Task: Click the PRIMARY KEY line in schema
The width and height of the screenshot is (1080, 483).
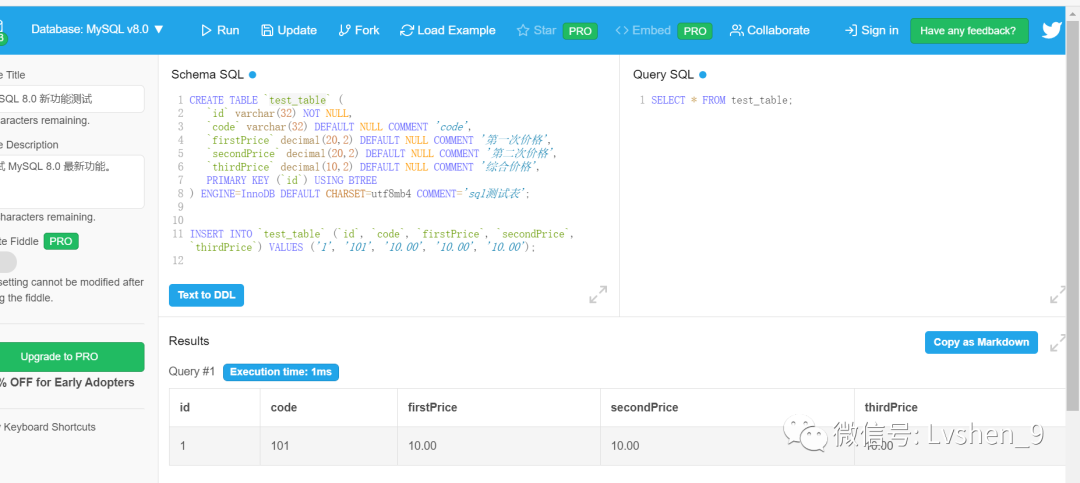Action: tap(291, 181)
